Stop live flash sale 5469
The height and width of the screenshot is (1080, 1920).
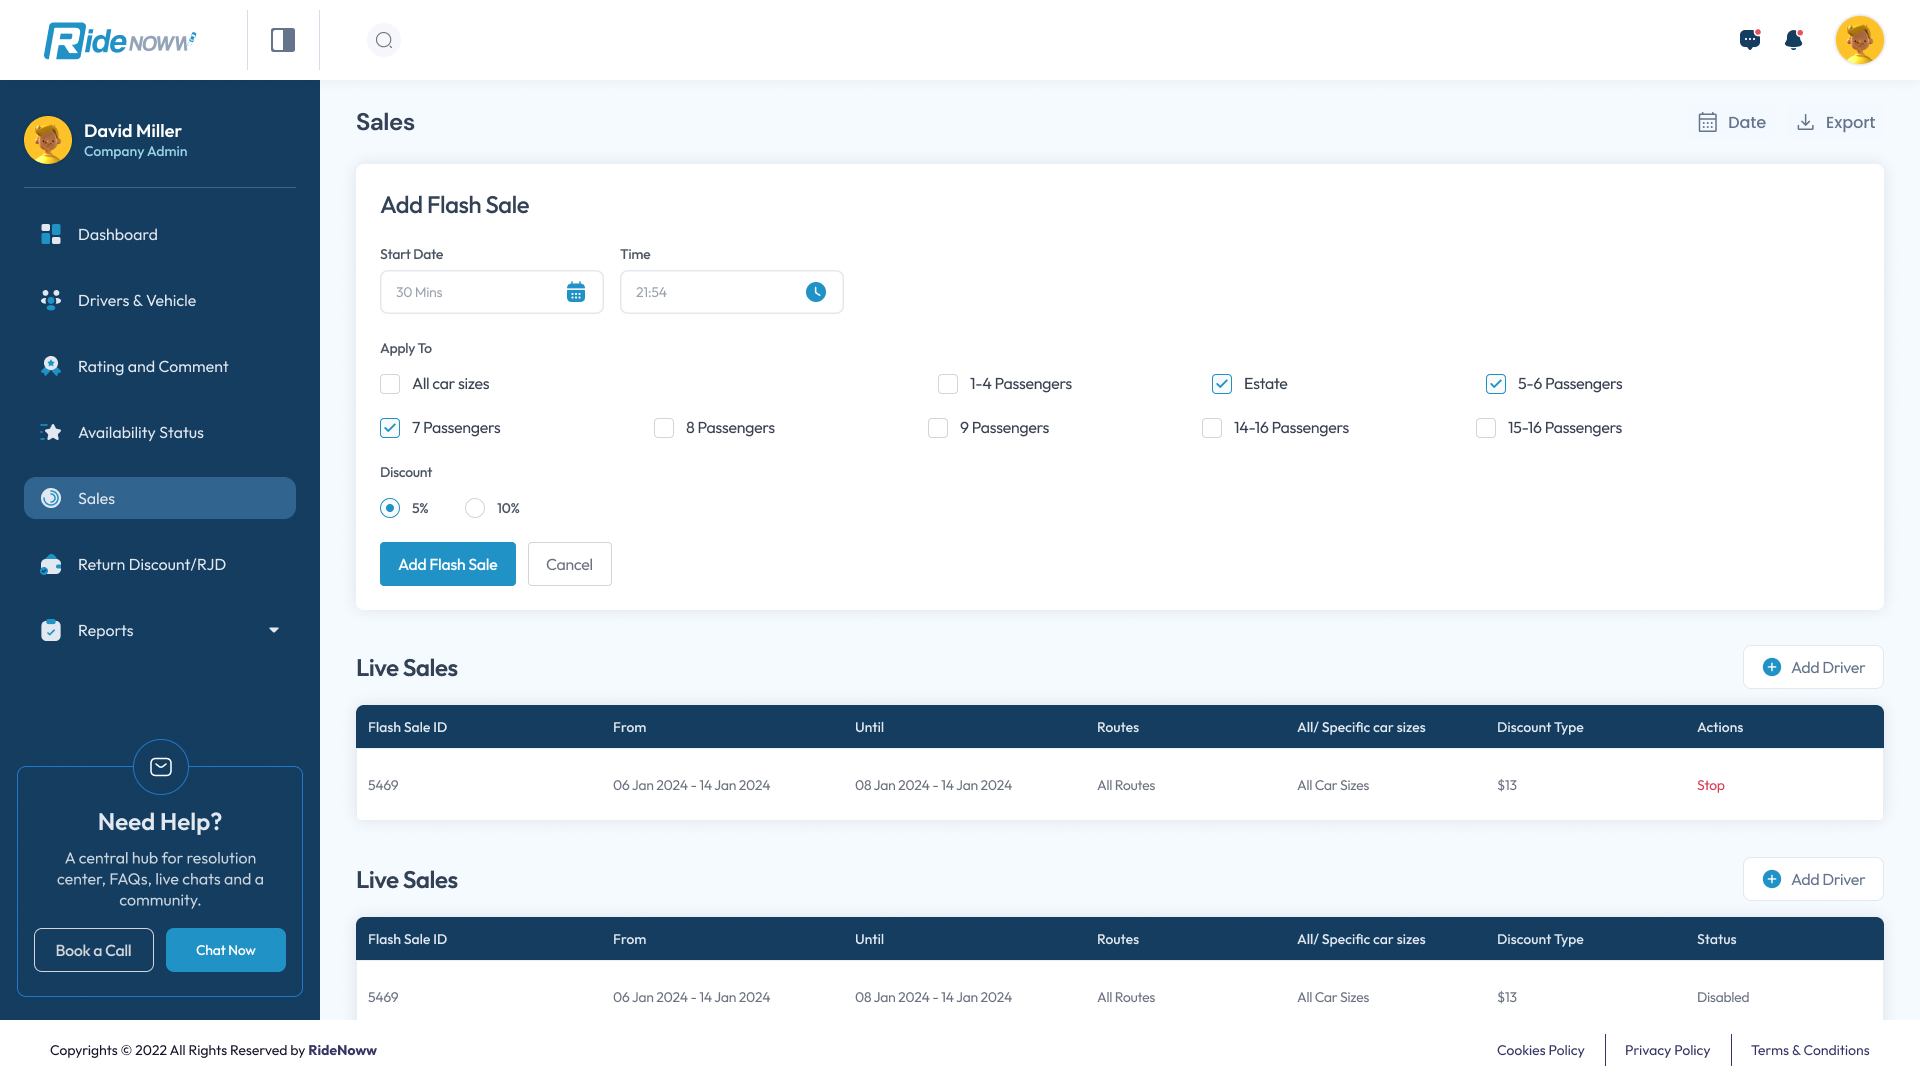point(1711,785)
